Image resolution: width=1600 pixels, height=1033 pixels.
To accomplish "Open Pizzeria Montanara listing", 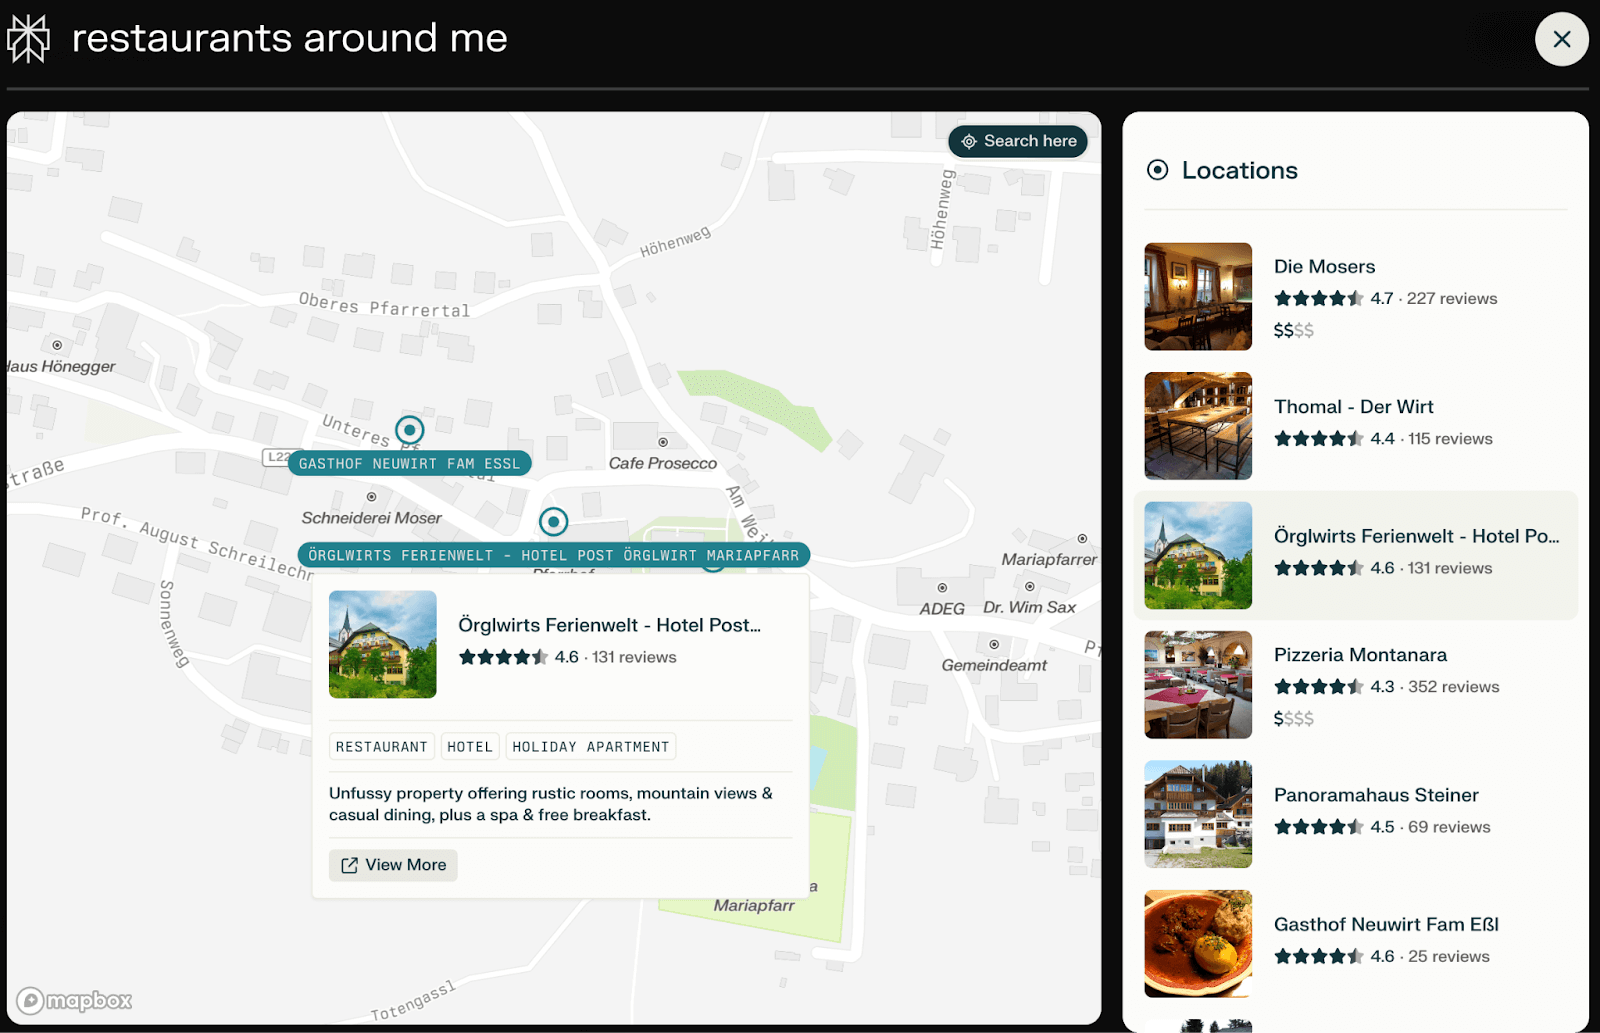I will pyautogui.click(x=1360, y=655).
